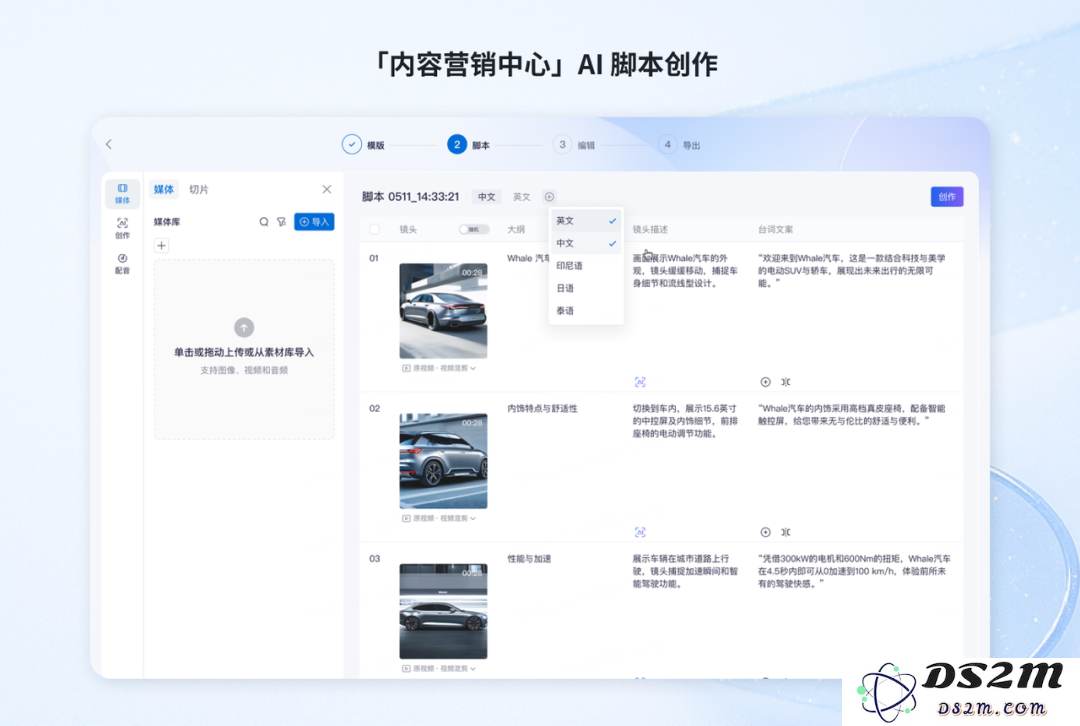Click dialogue text starting 欢迎来到Whale汽车
This screenshot has height=726, width=1080.
853,271
